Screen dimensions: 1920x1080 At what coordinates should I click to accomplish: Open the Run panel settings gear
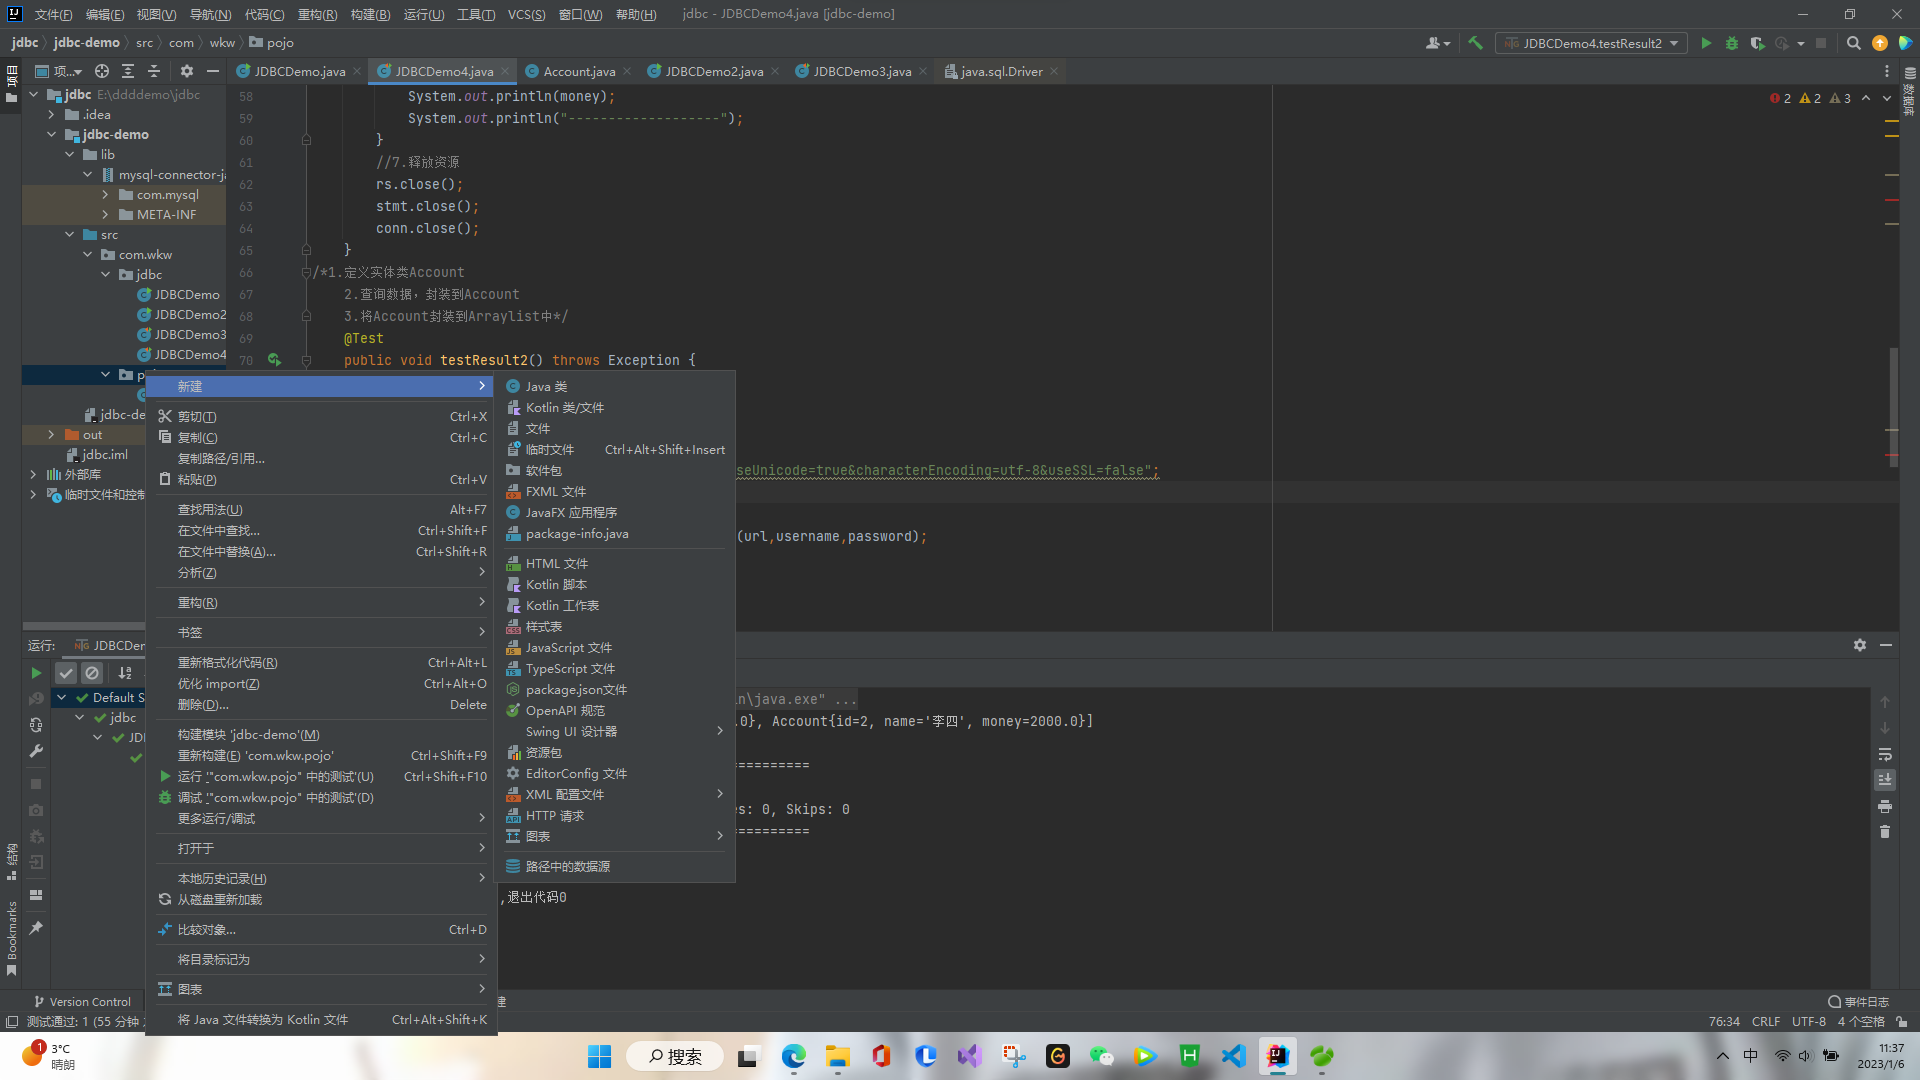[x=1859, y=645]
